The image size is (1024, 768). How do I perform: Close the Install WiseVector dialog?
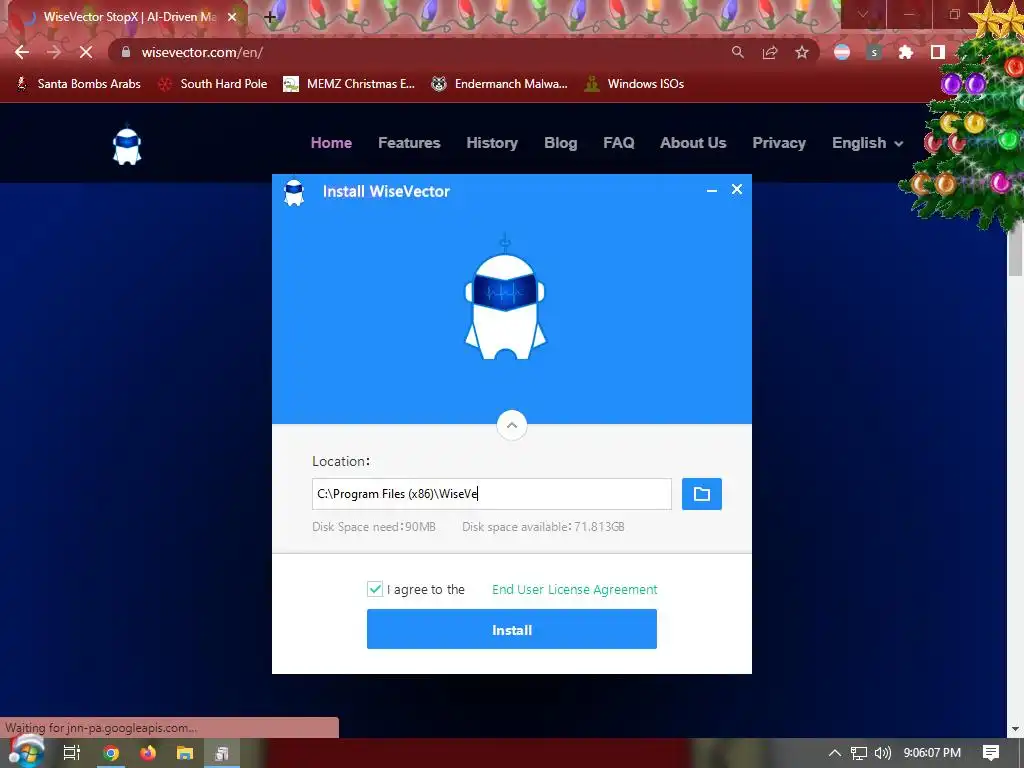click(x=737, y=189)
